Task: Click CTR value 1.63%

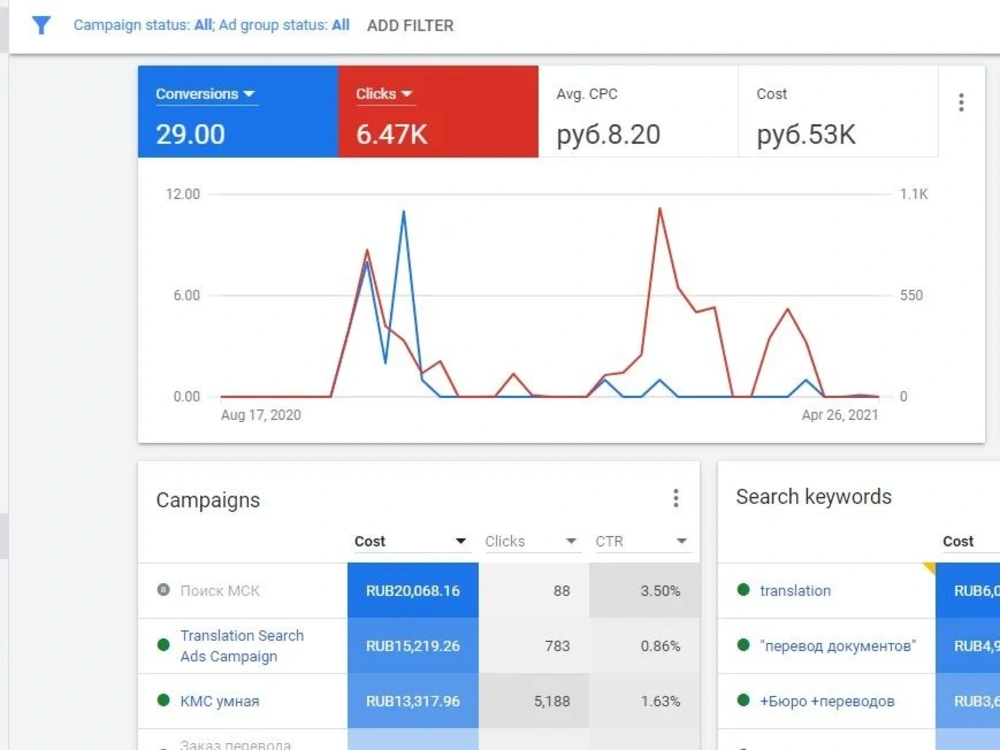Action: 660,701
